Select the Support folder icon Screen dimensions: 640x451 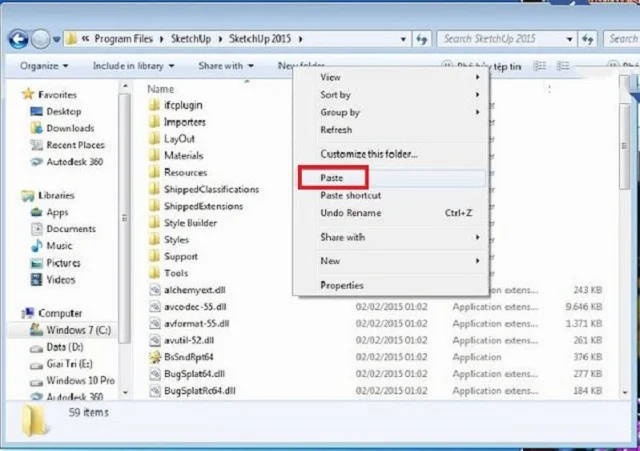154,256
